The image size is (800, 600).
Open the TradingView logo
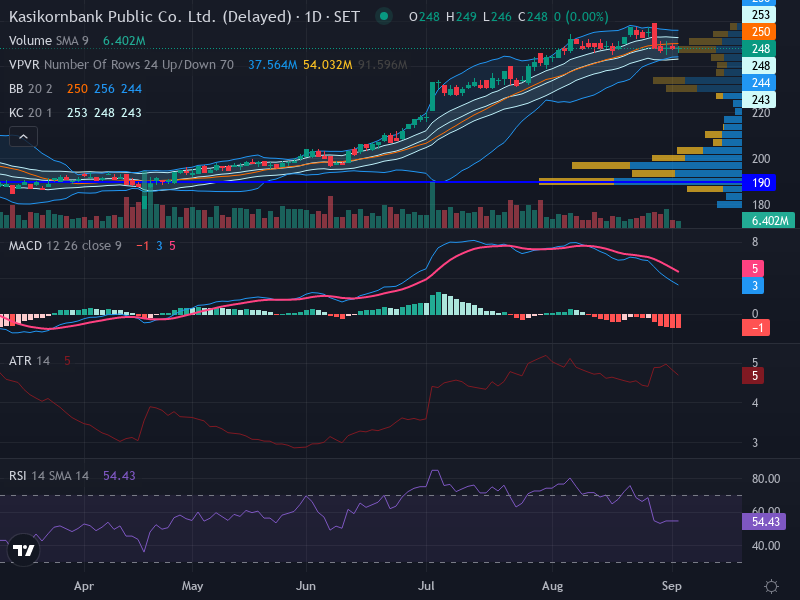pos(23,550)
